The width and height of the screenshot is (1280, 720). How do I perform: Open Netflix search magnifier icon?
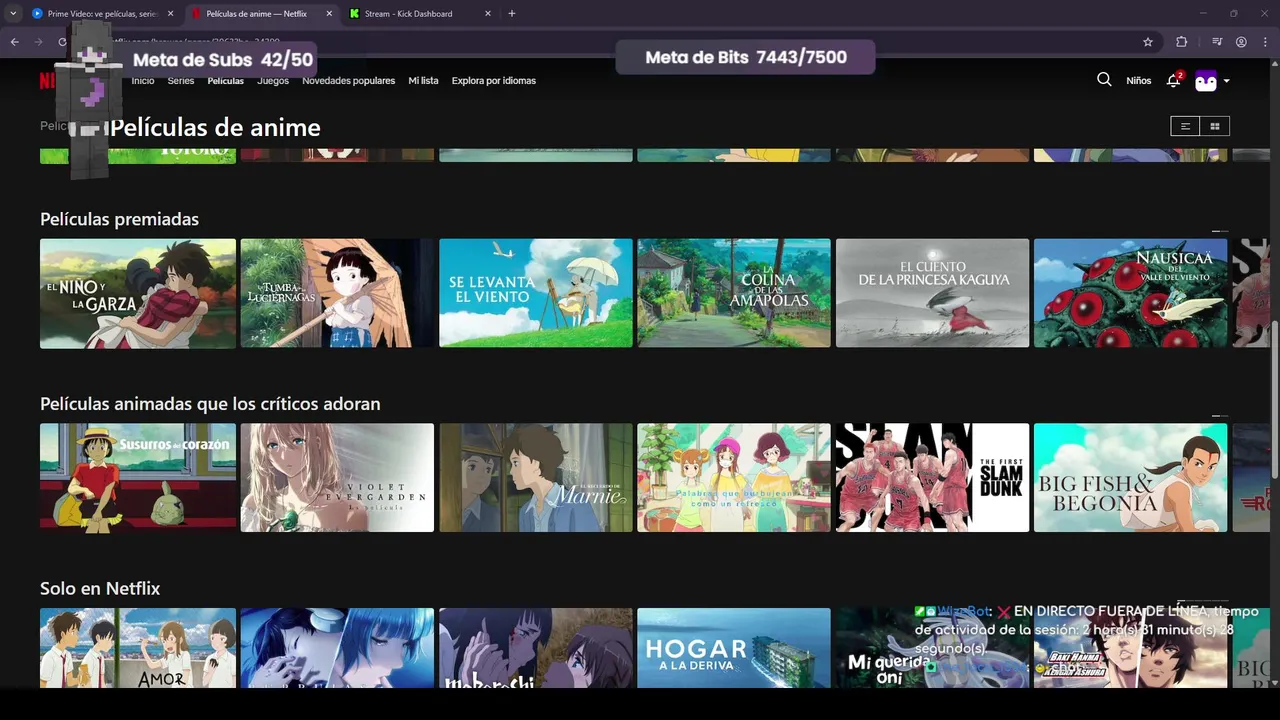1104,80
